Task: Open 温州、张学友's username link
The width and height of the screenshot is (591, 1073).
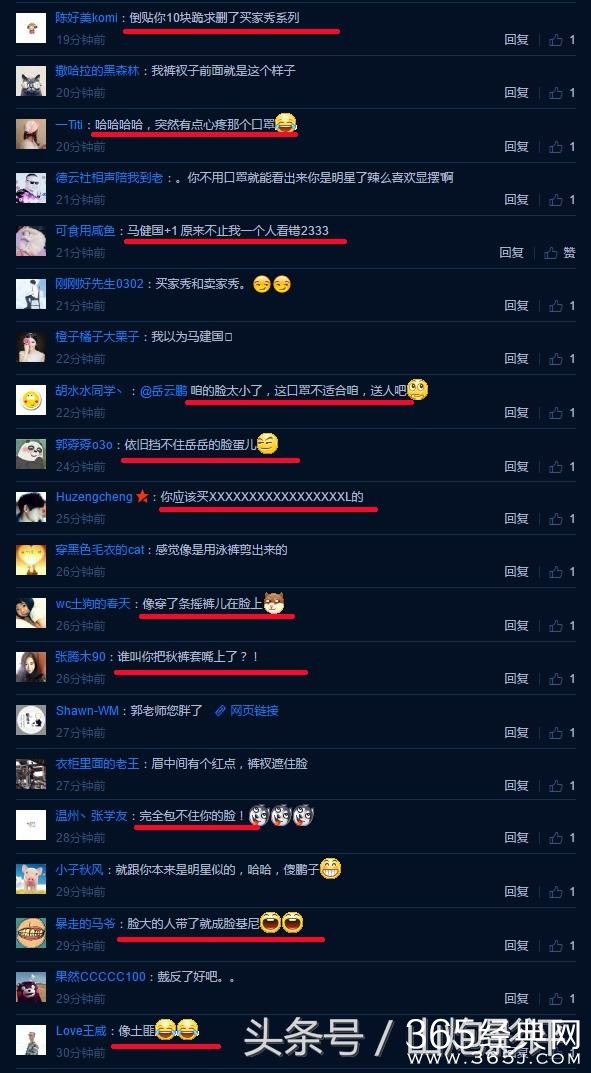Action: [92, 816]
